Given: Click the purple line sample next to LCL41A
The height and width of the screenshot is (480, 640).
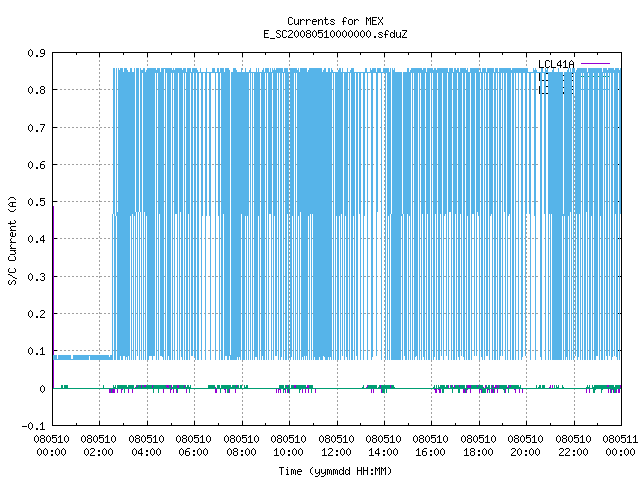Looking at the screenshot, I should coord(595,64).
